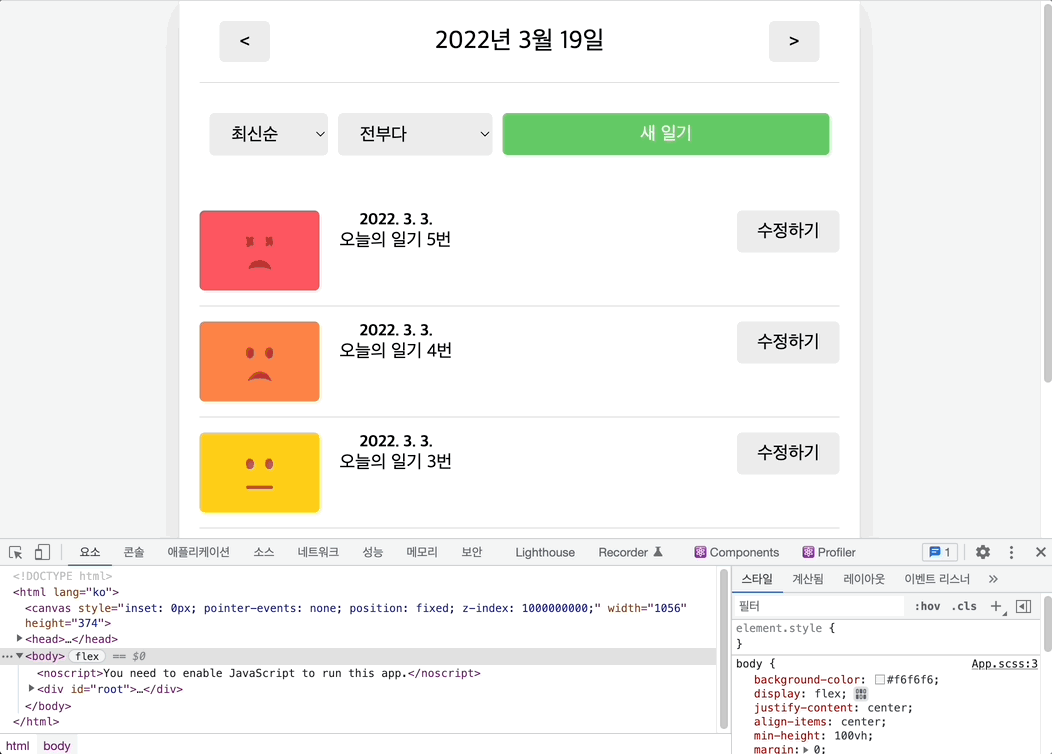Open the console issues message counter

(940, 552)
